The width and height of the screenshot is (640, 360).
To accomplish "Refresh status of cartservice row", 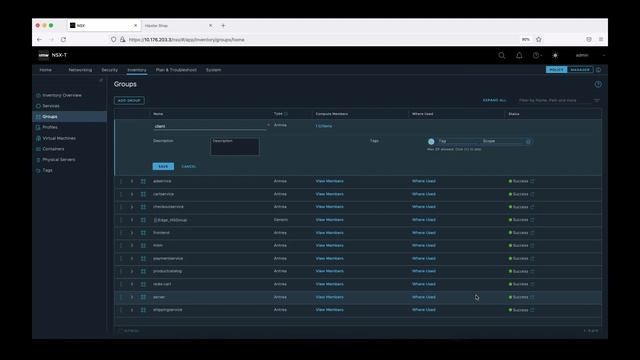I will click(x=532, y=194).
